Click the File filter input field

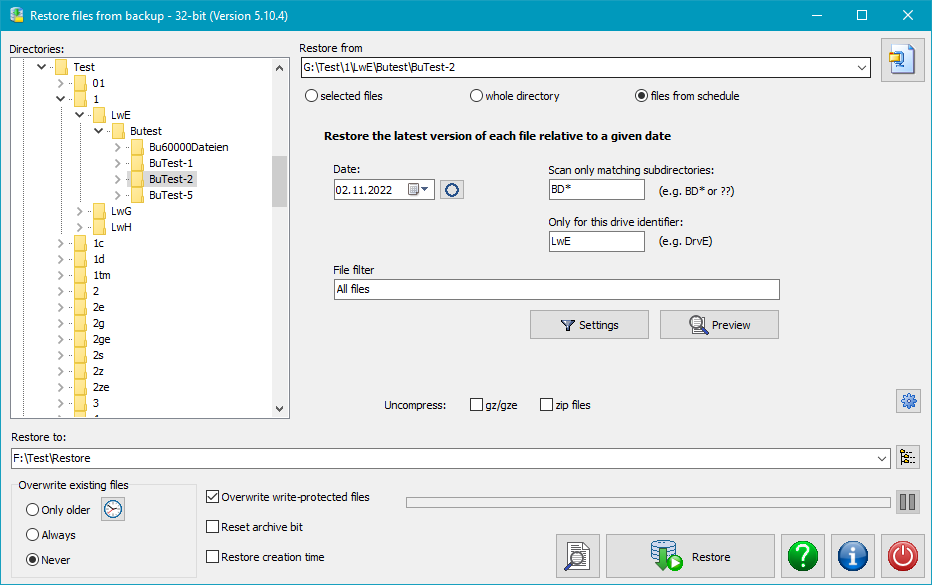point(556,289)
